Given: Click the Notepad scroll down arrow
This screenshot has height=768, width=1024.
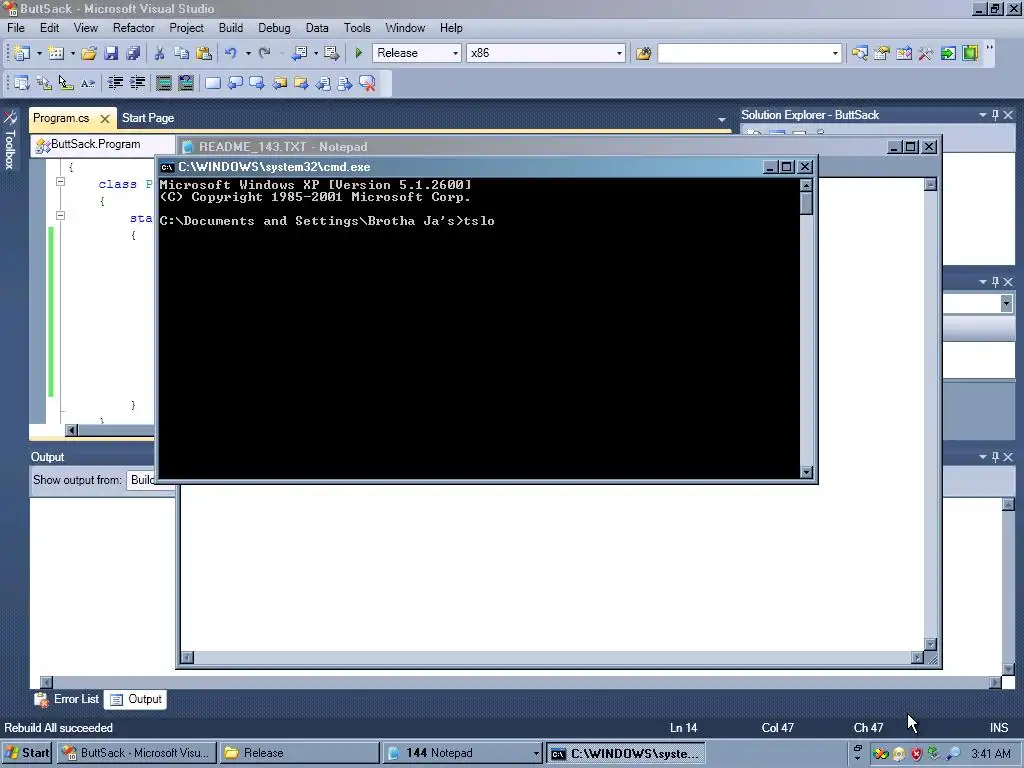Looking at the screenshot, I should [931, 644].
